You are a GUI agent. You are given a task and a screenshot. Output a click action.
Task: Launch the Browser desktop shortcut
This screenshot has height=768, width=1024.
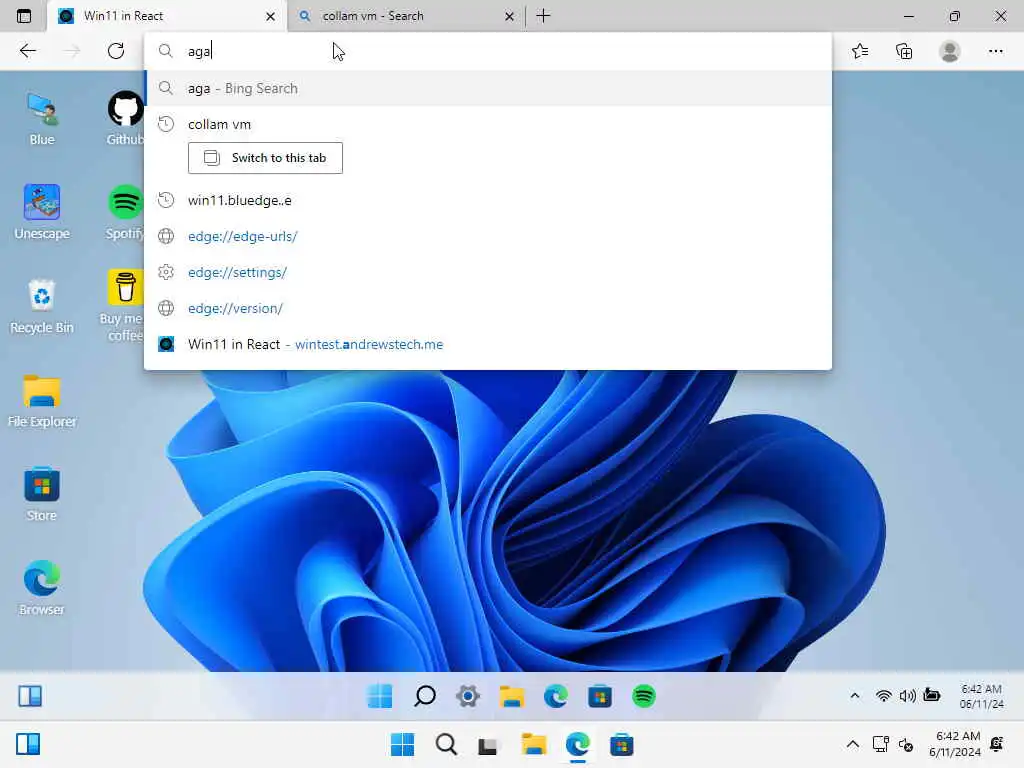click(42, 588)
